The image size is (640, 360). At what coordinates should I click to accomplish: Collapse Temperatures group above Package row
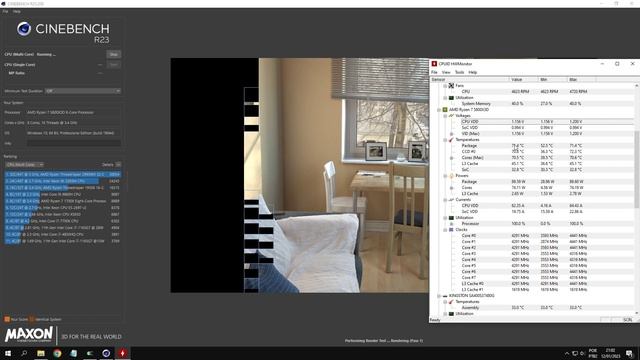pyautogui.click(x=445, y=140)
